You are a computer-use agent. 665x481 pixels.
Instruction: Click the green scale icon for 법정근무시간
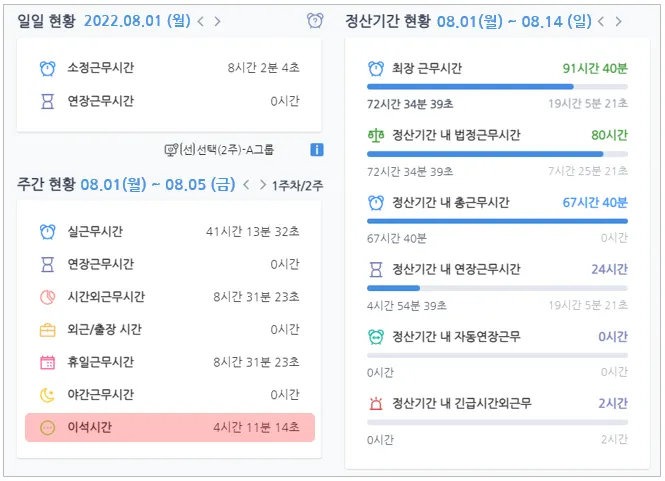pyautogui.click(x=376, y=135)
